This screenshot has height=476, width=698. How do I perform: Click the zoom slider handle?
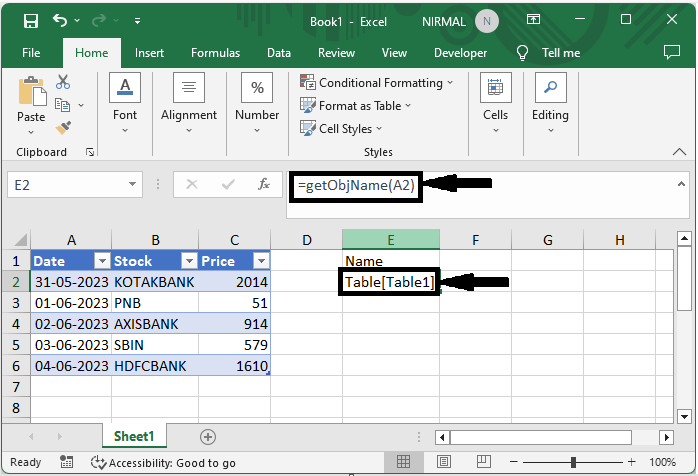573,462
